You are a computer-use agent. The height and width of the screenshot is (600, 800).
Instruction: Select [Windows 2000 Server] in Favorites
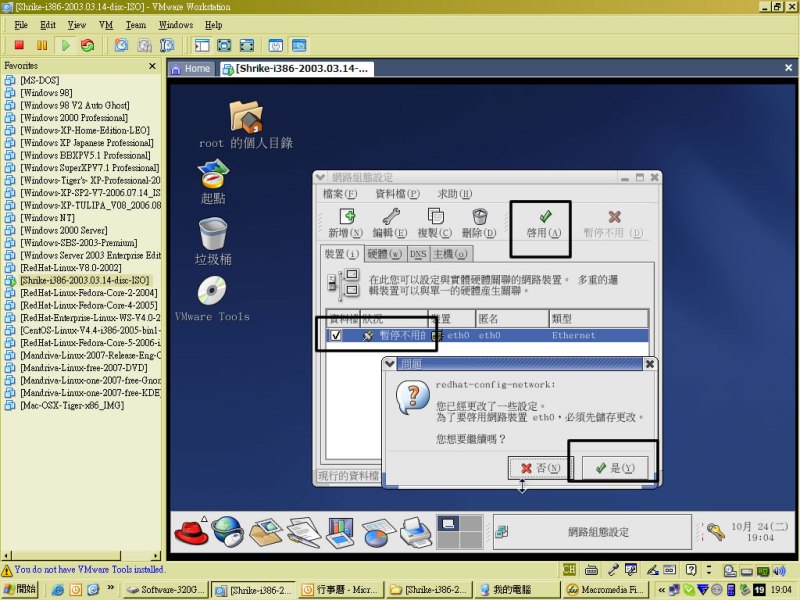[x=64, y=230]
